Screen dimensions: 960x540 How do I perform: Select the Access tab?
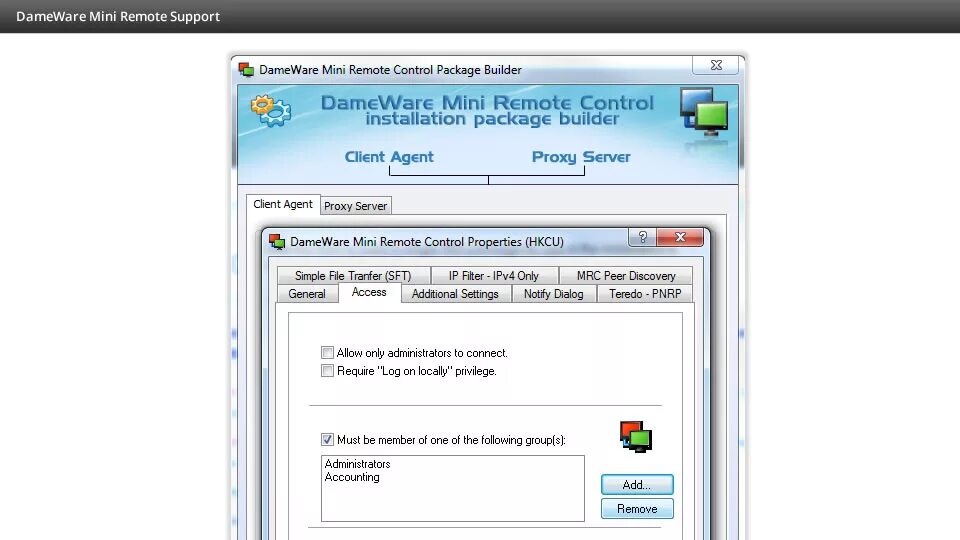(x=369, y=293)
